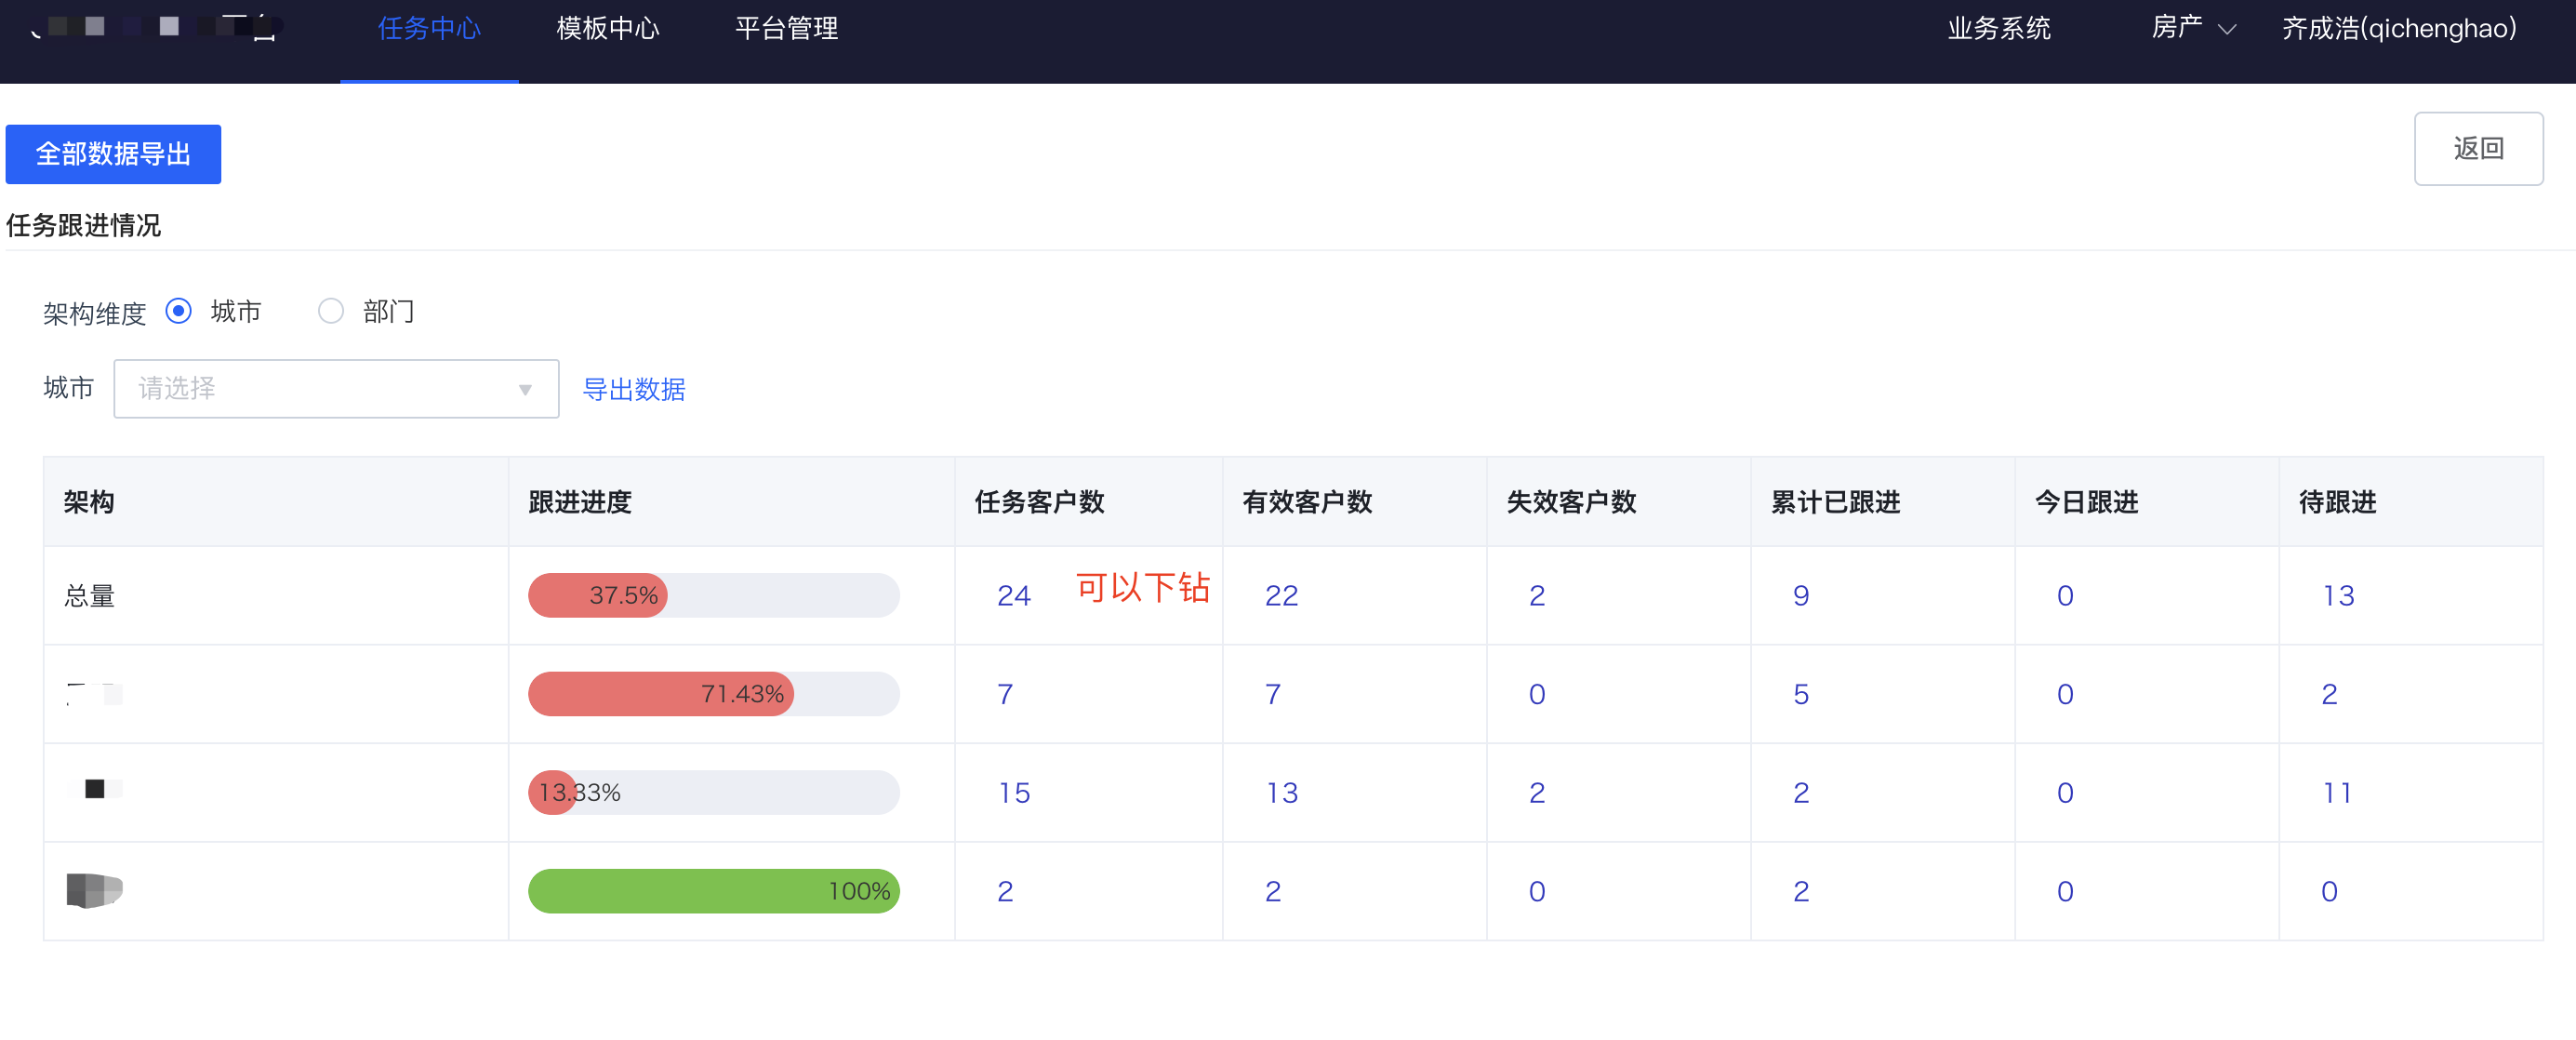This screenshot has height=1040, width=2576.
Task: Click 失效客户数 2 in 总量 row
Action: [x=1538, y=596]
